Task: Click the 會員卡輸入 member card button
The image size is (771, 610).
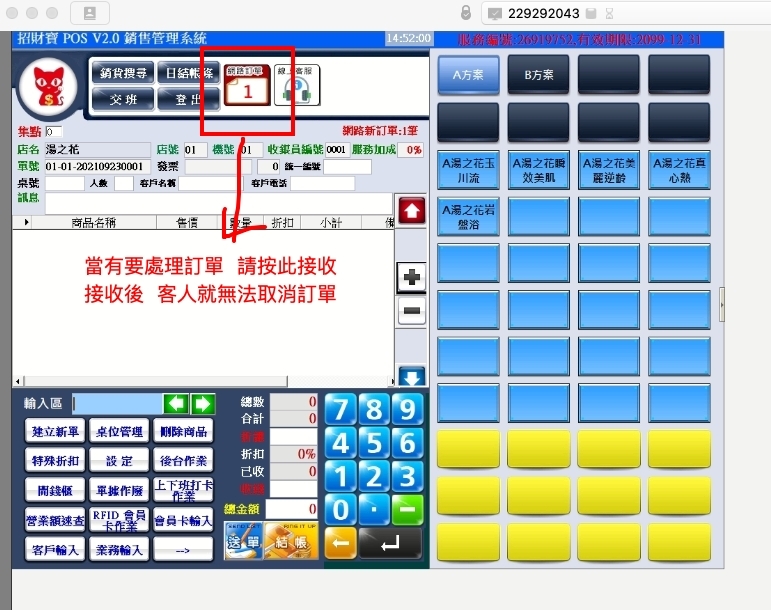Action: (183, 520)
